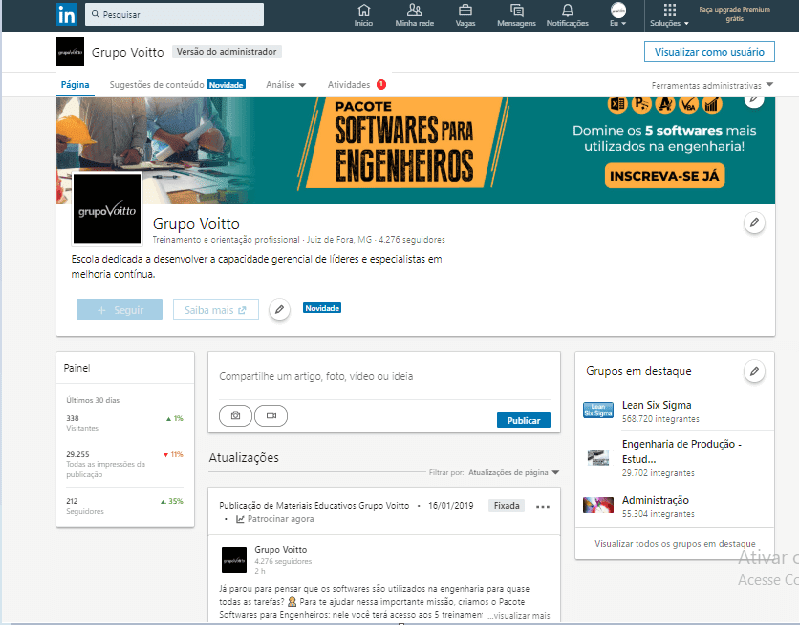Click Visualizar como usuário button
Screen dimensions: 800x625
click(709, 52)
